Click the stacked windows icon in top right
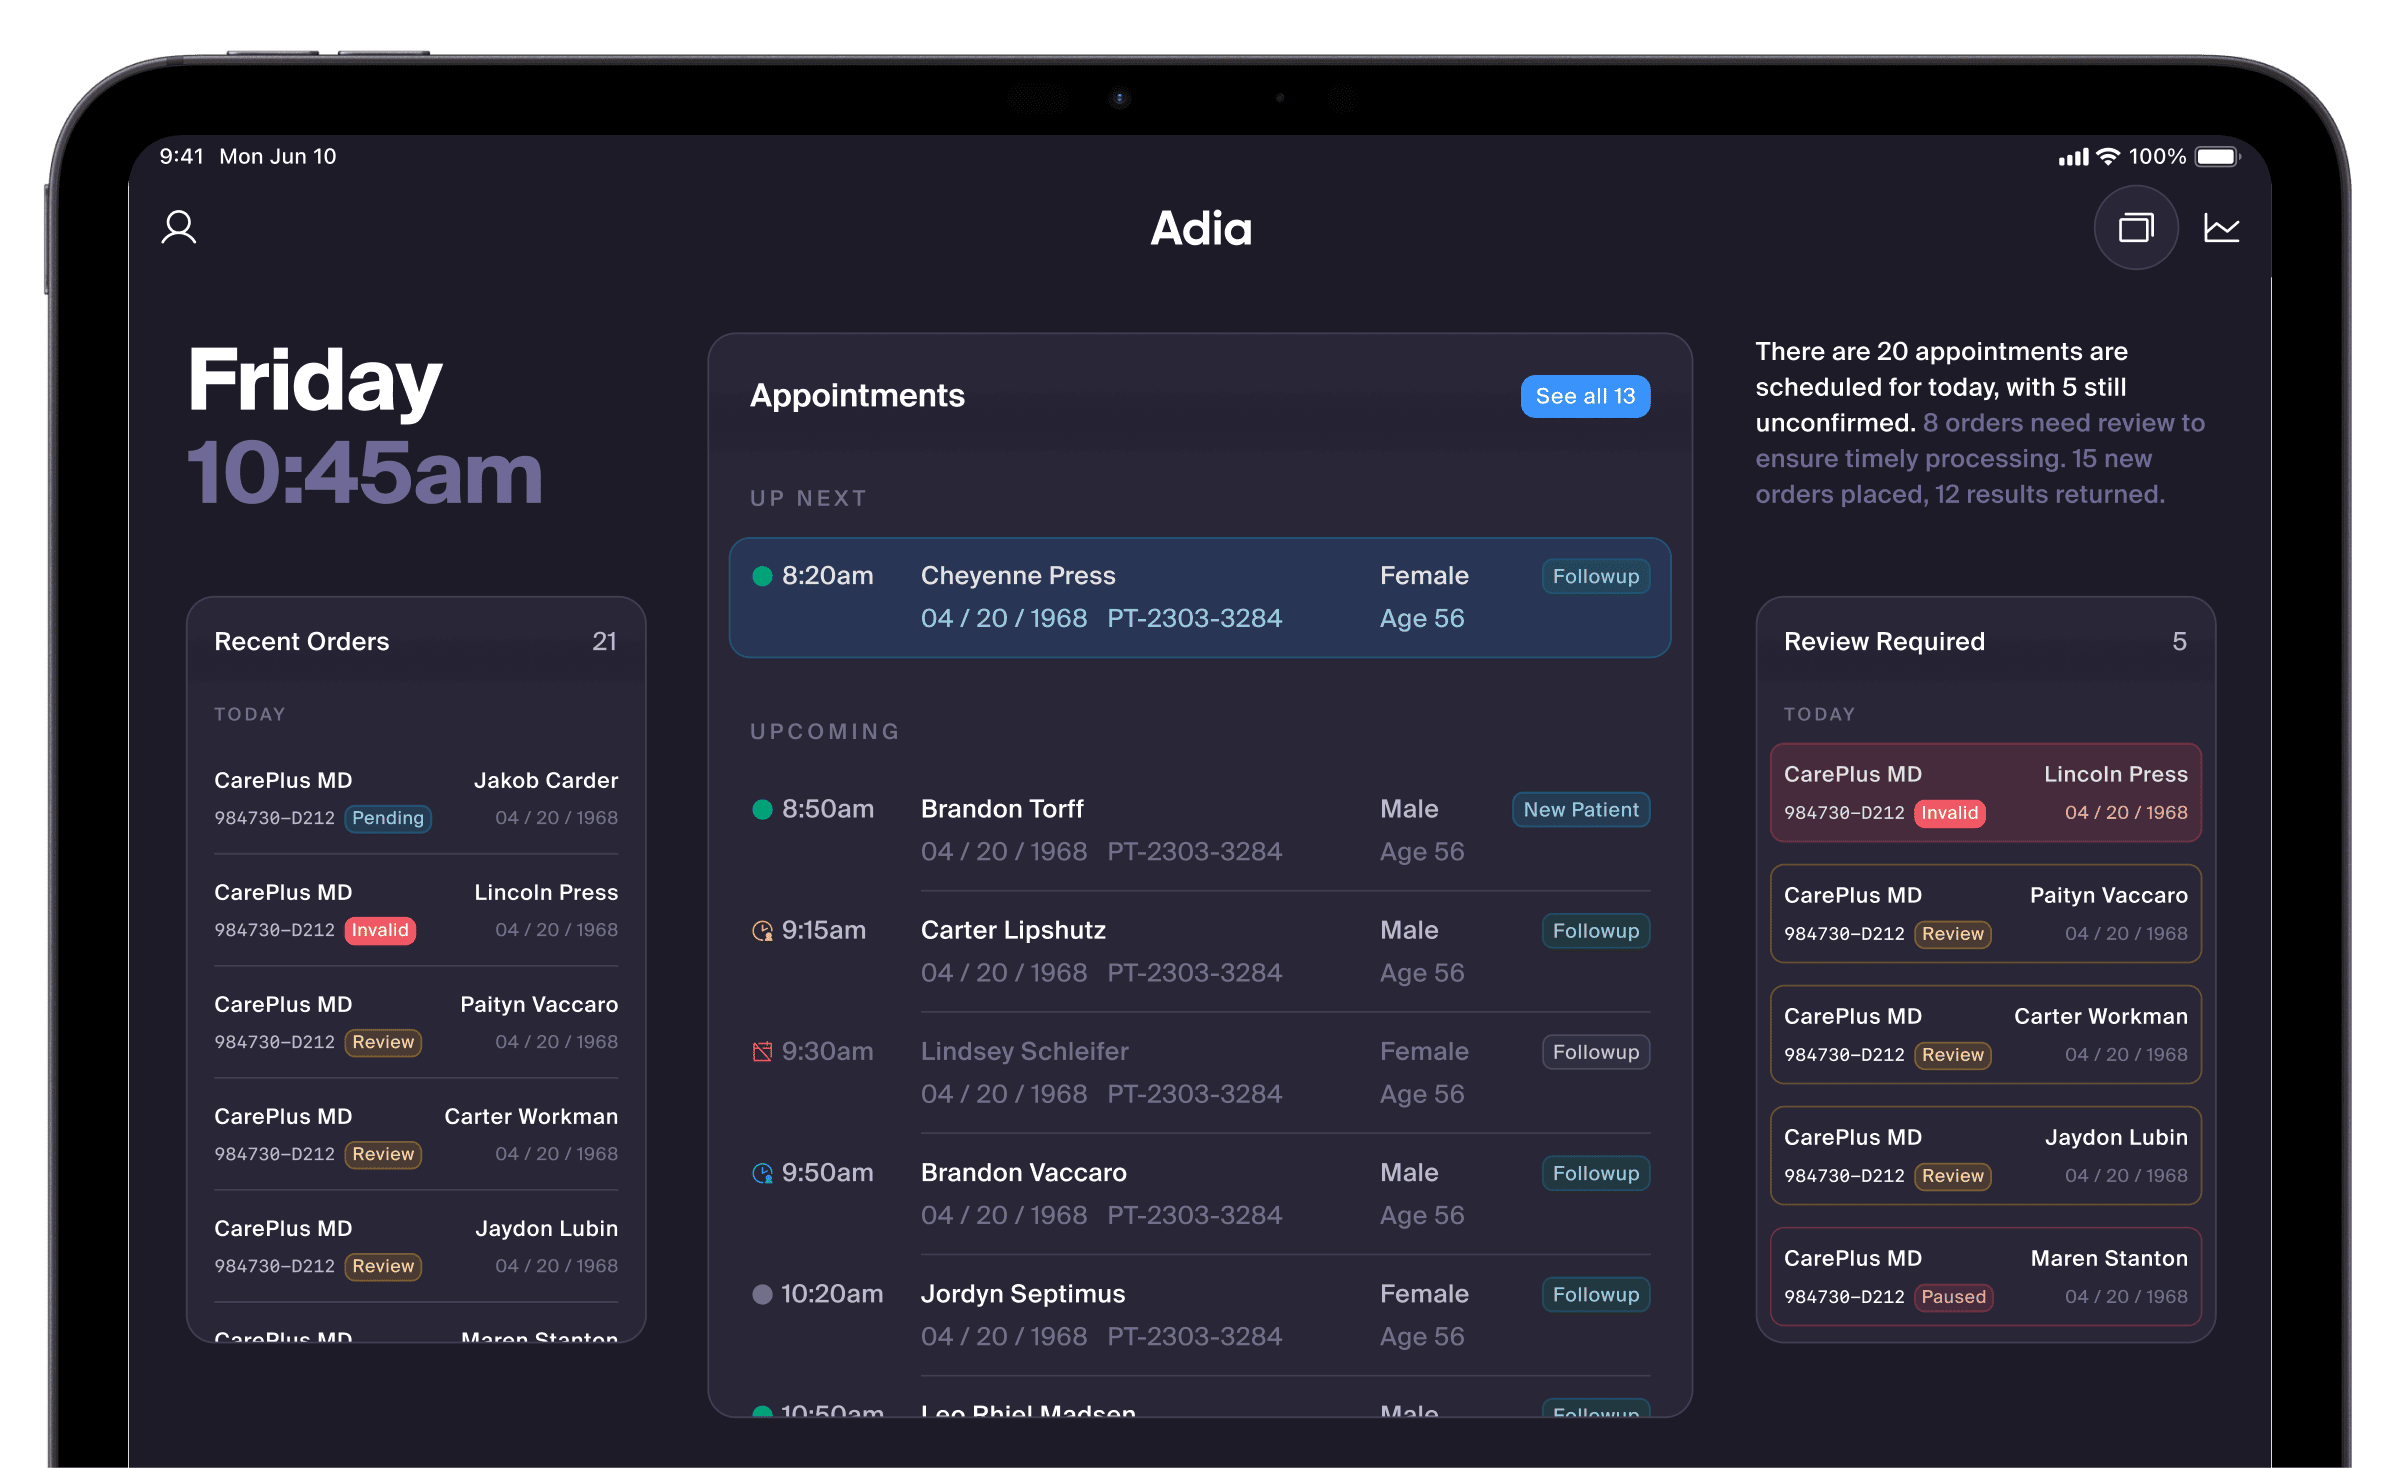The height and width of the screenshot is (1468, 2400). coord(2137,228)
